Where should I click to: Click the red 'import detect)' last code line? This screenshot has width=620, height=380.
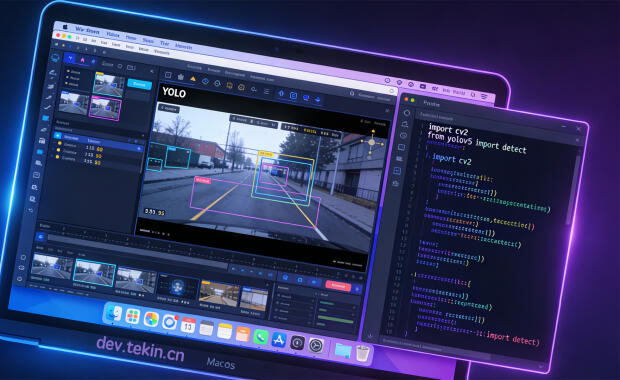(x=513, y=338)
